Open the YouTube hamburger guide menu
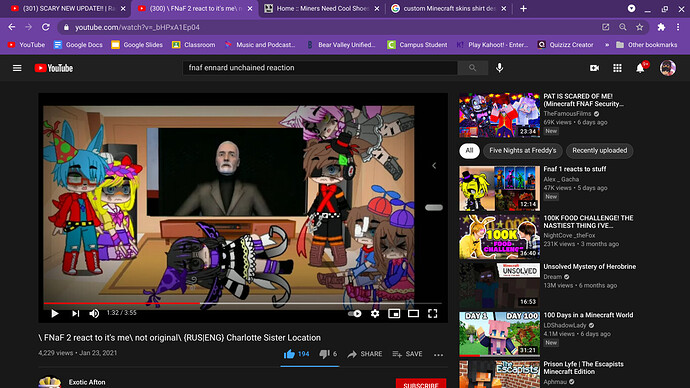This screenshot has width=690, height=388. (x=17, y=68)
